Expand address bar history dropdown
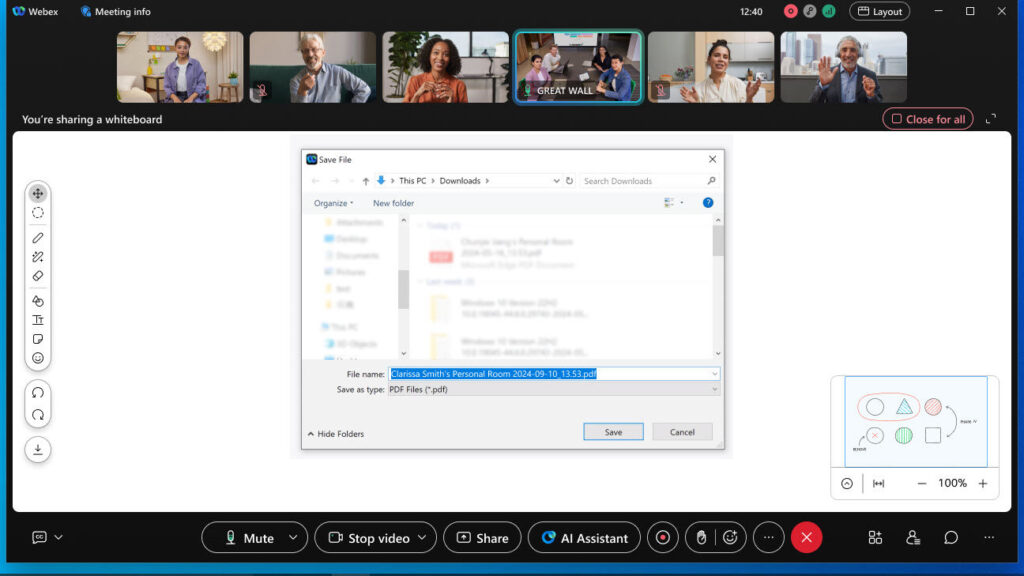Viewport: 1024px width, 576px height. click(556, 181)
